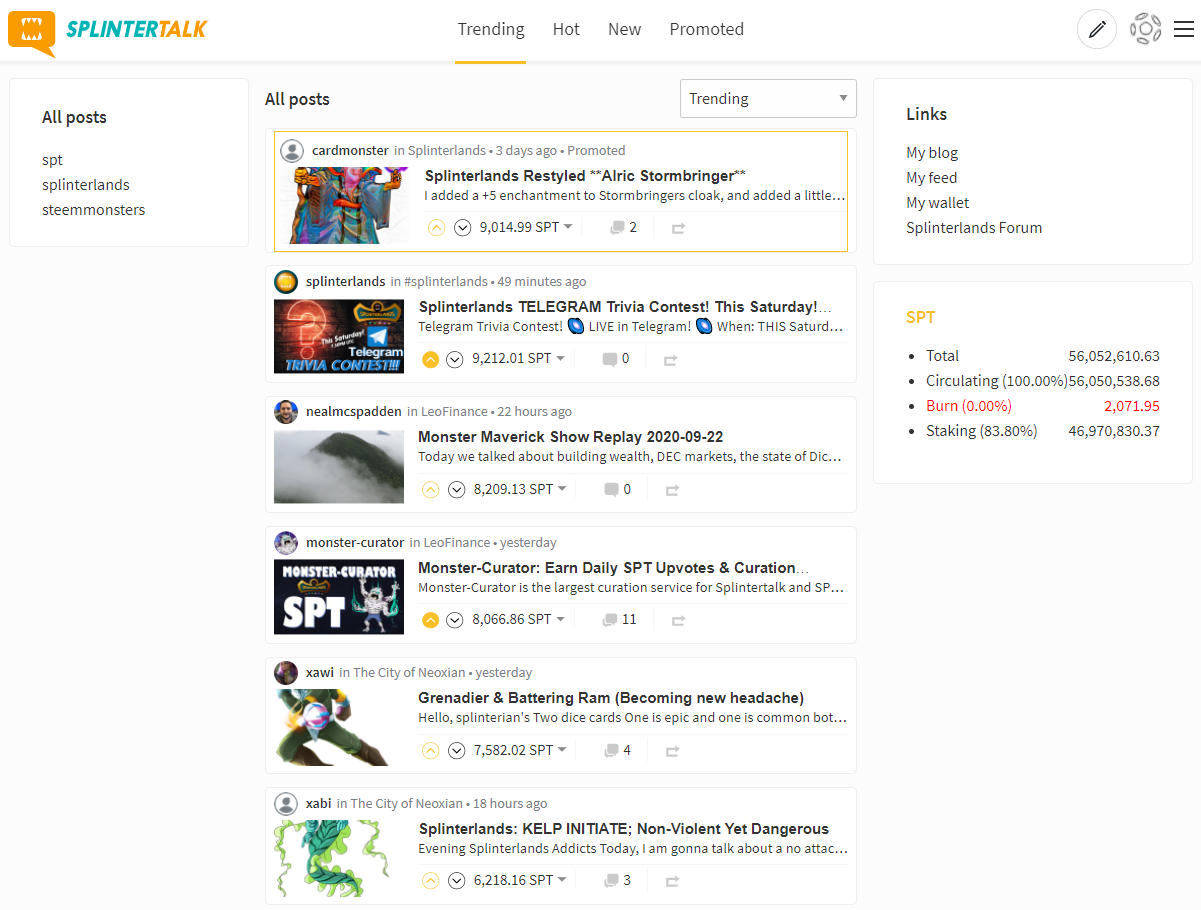Viewport: 1201px width, 910px height.
Task: Open the Splinterlands Forum link
Action: [x=974, y=228]
